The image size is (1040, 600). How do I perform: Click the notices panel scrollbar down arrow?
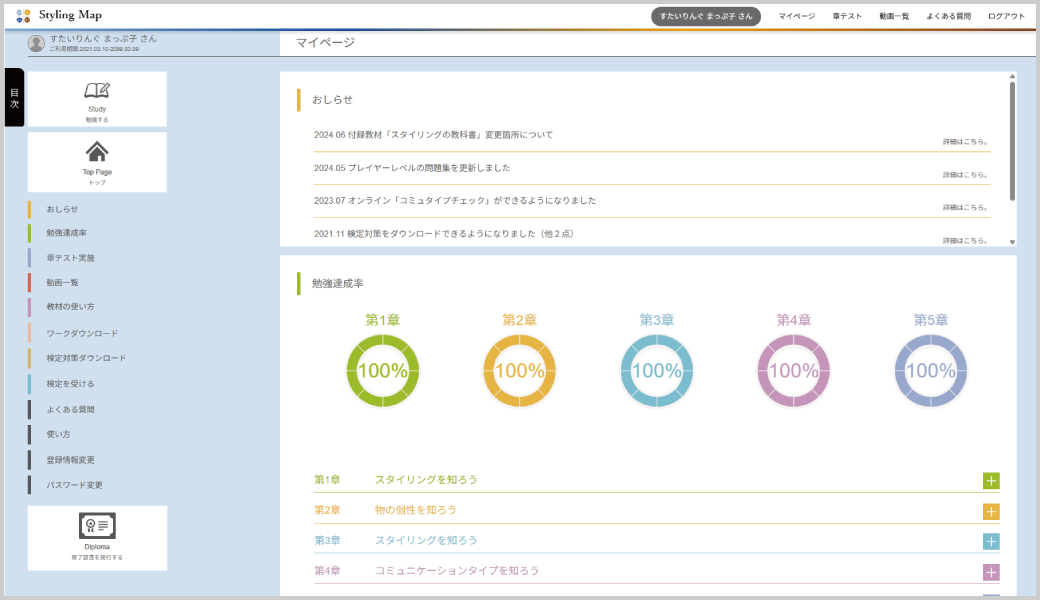1012,241
